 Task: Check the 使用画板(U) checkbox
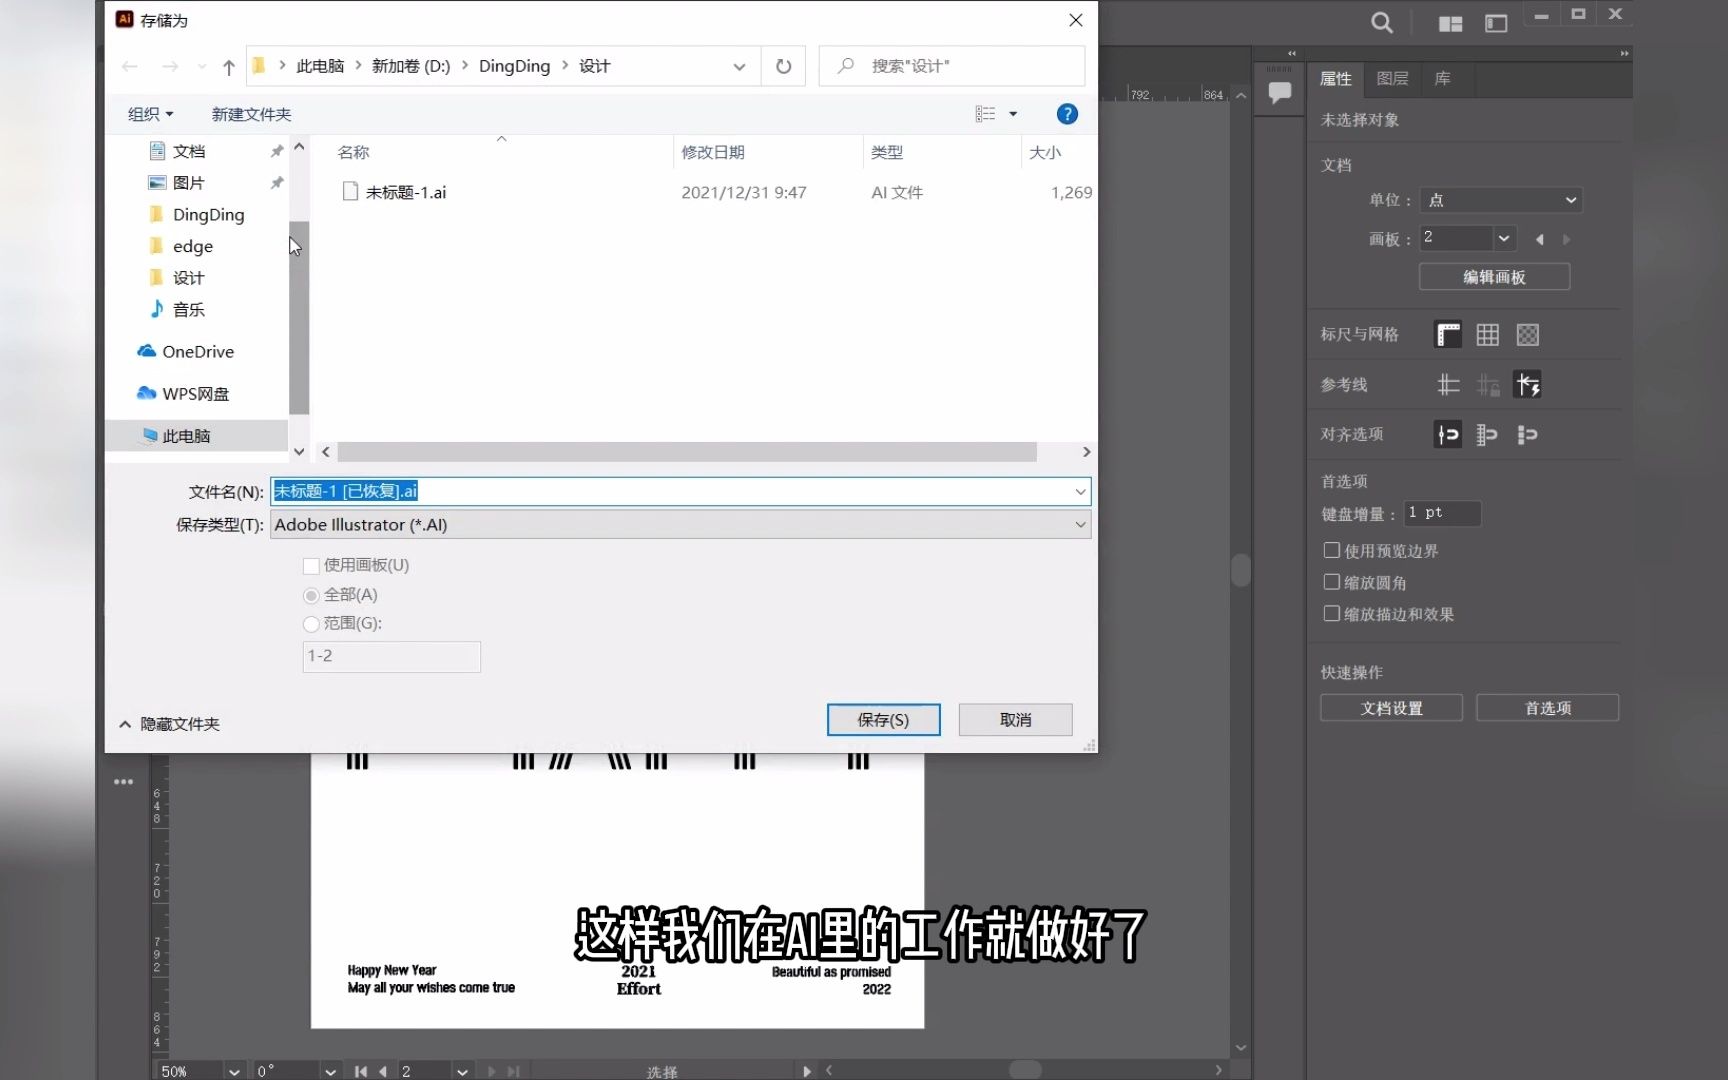click(x=311, y=565)
